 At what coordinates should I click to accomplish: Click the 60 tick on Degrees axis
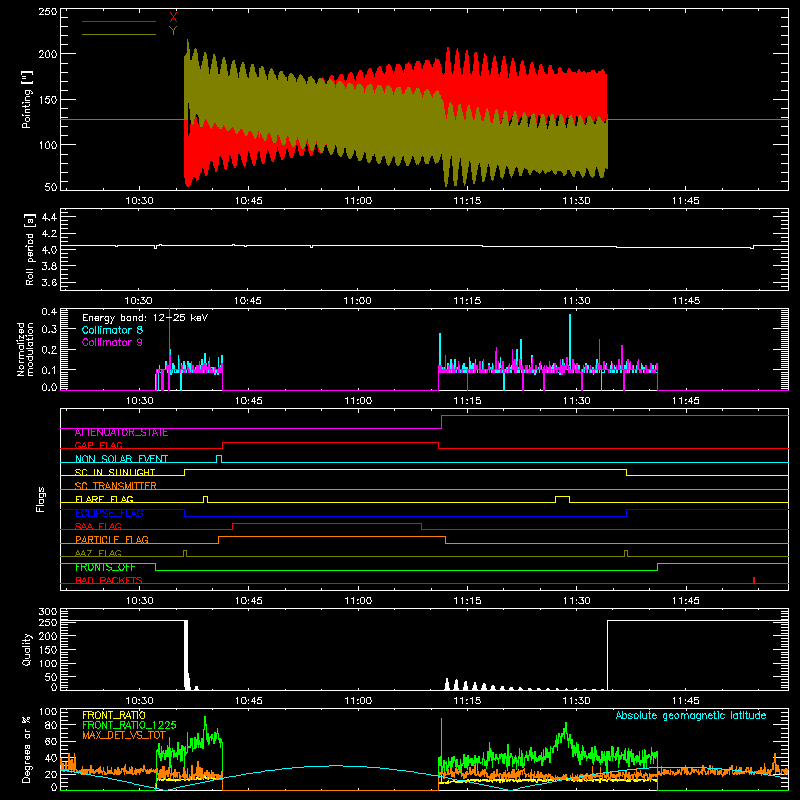point(51,741)
